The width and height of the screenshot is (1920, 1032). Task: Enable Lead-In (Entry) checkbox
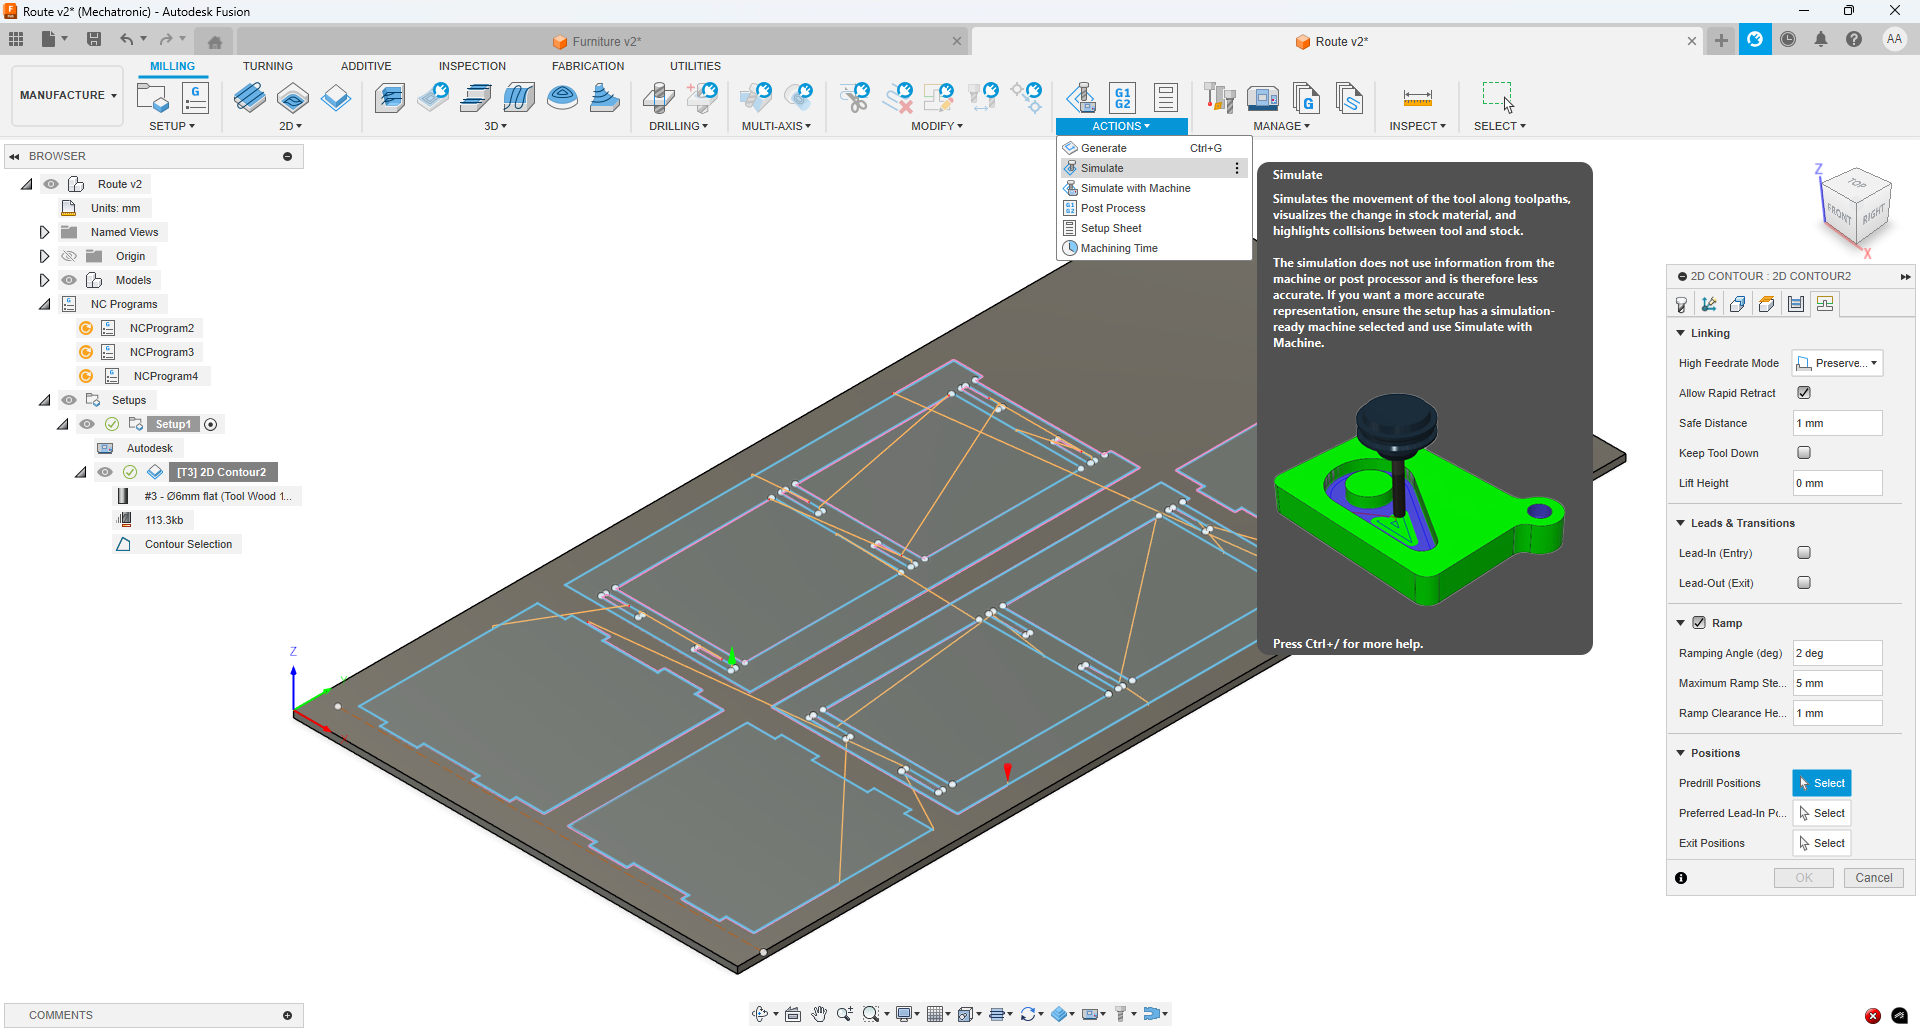pyautogui.click(x=1804, y=553)
